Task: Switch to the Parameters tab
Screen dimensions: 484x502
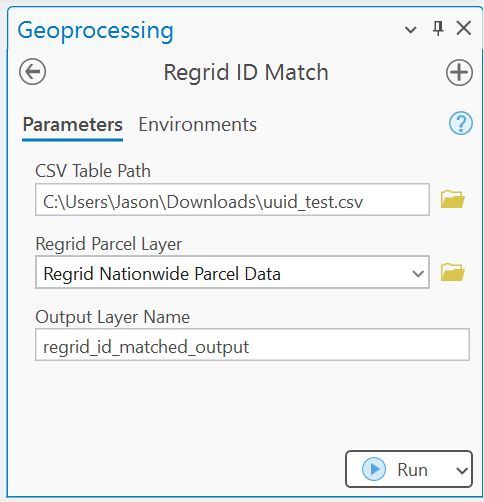Action: click(72, 125)
